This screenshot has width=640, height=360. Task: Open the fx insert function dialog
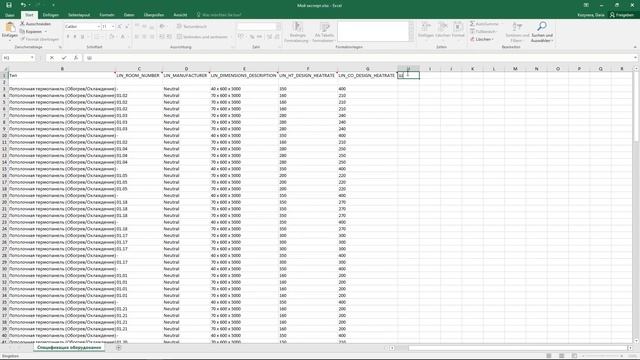(x=76, y=58)
